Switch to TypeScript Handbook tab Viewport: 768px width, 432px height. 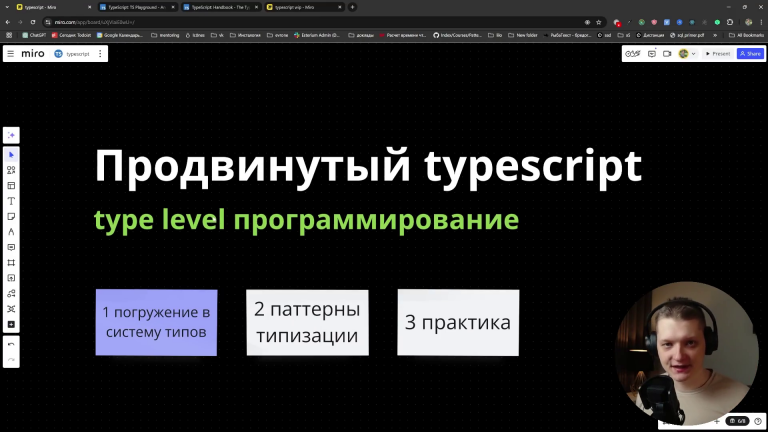click(x=221, y=7)
